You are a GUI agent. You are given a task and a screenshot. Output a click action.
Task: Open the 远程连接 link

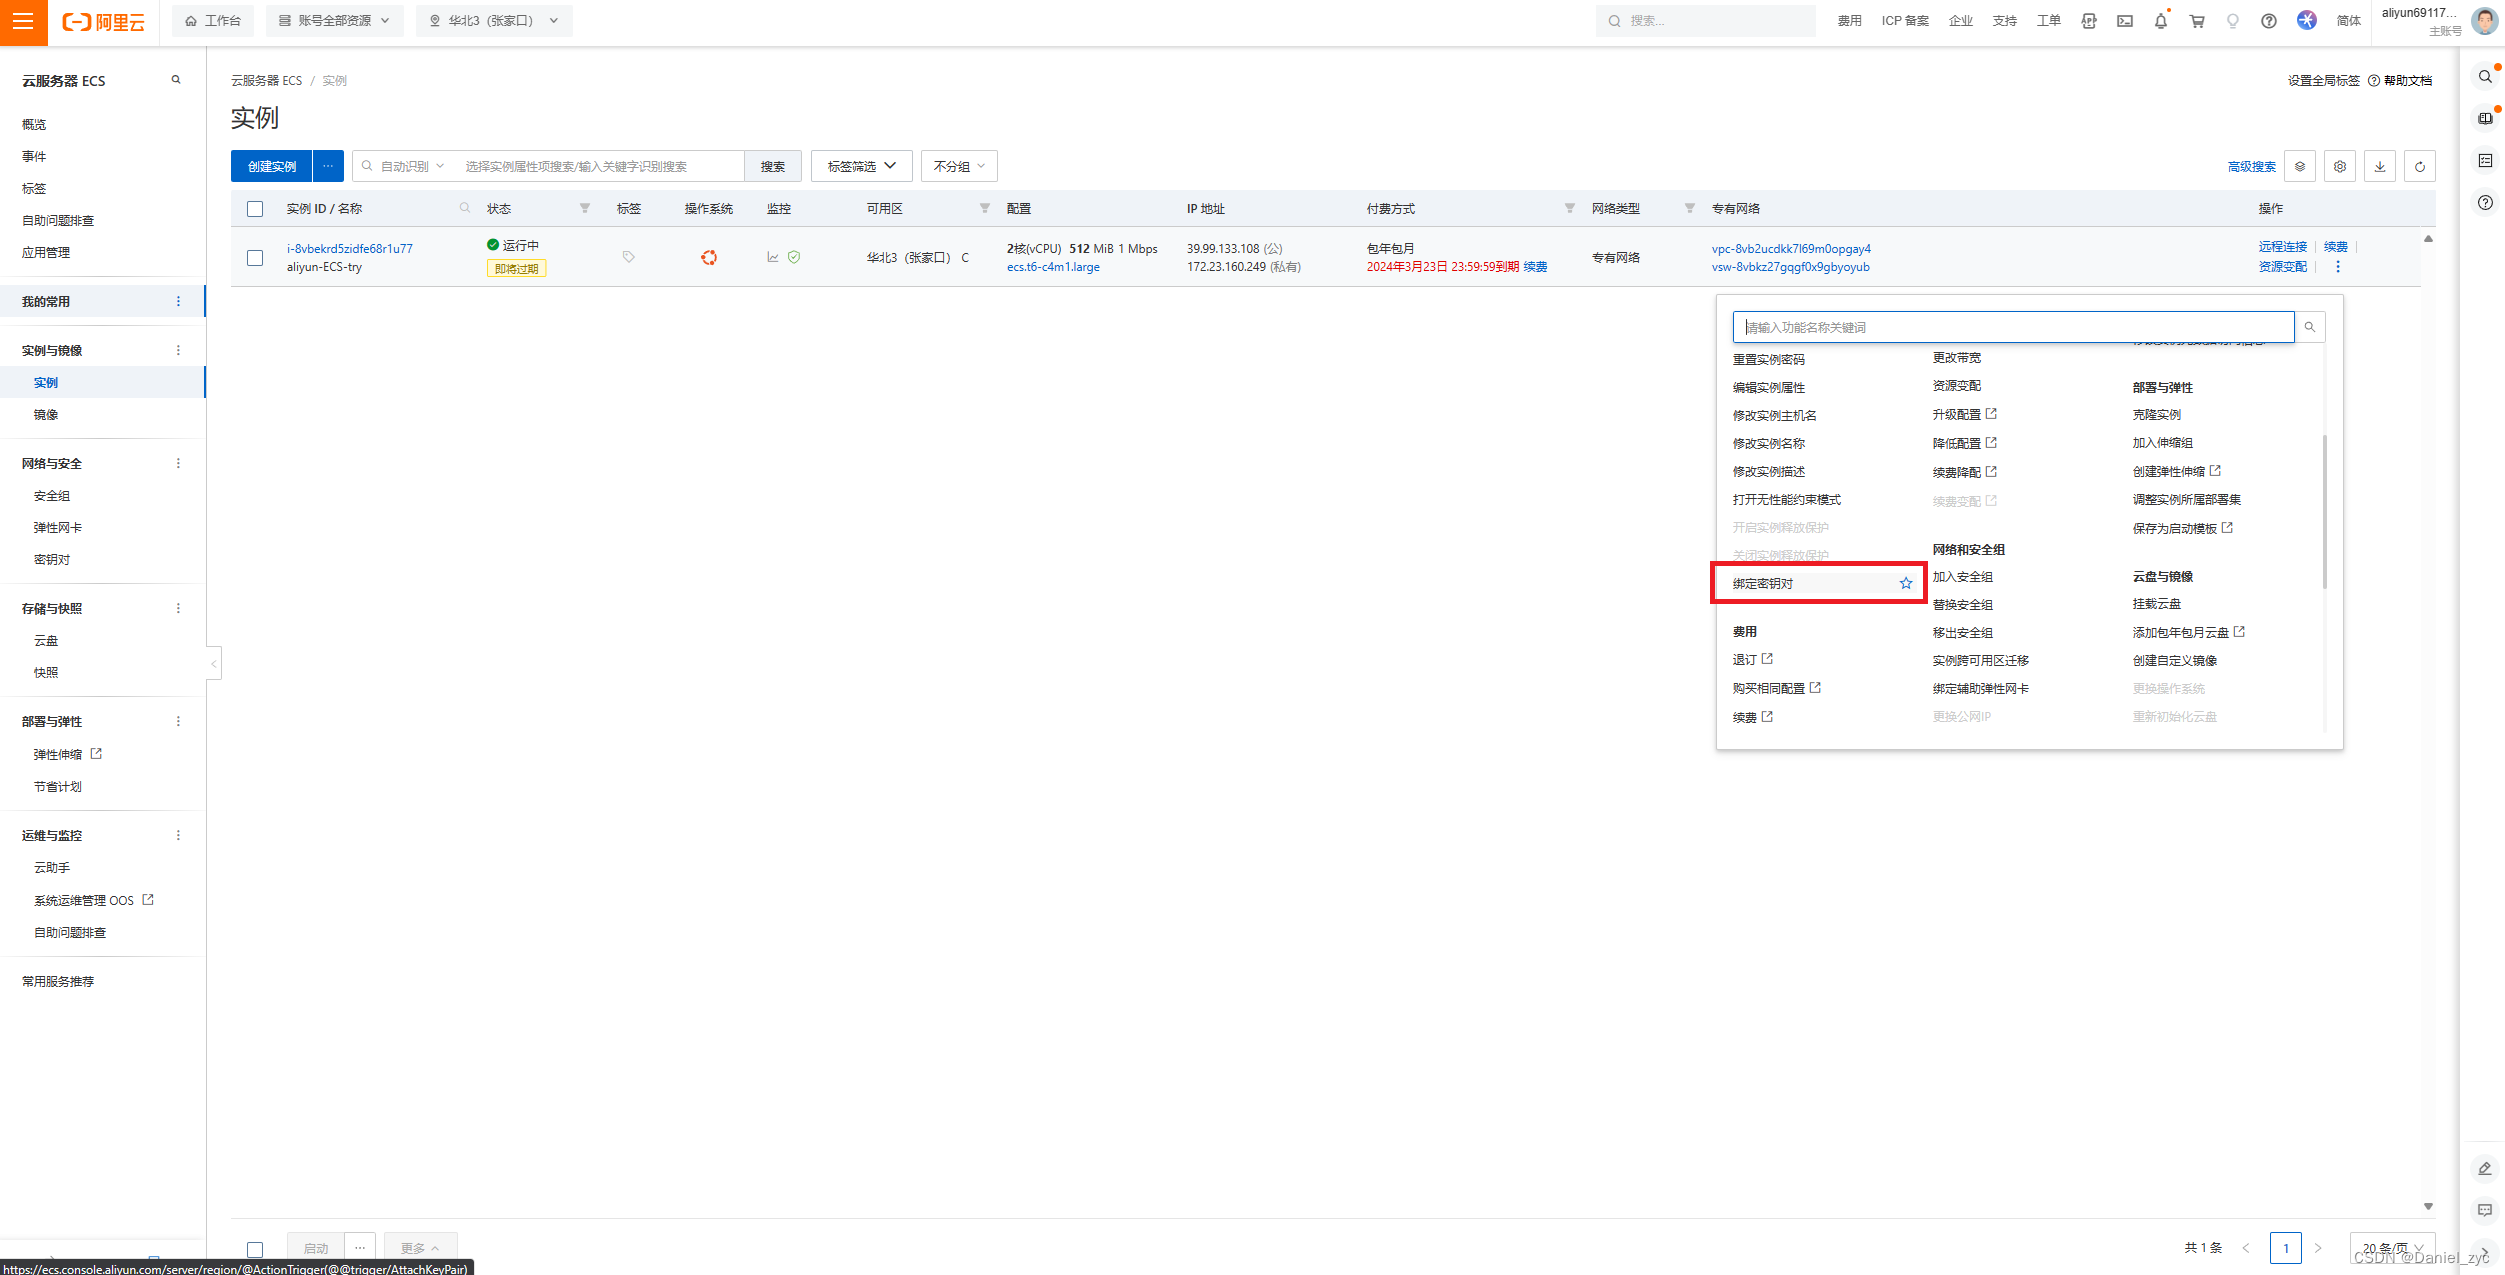[2282, 246]
